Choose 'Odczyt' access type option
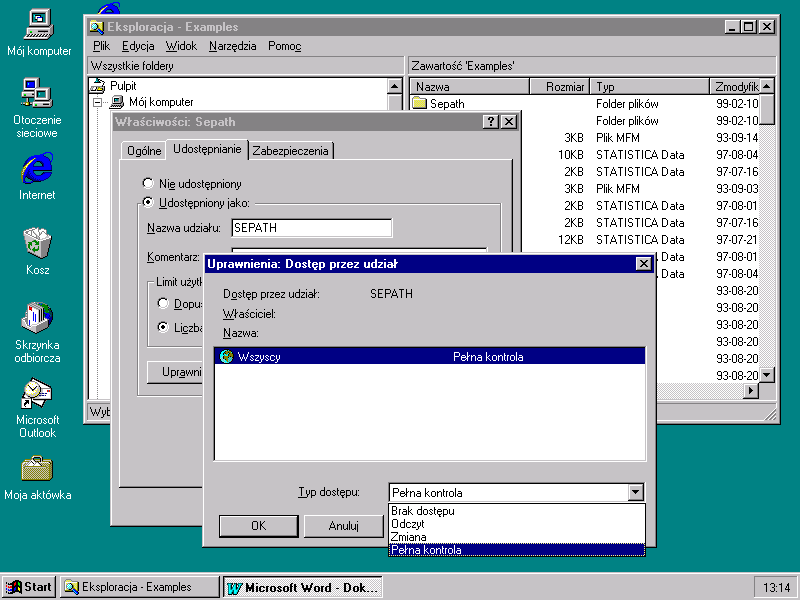The width and height of the screenshot is (800, 600). click(x=408, y=524)
